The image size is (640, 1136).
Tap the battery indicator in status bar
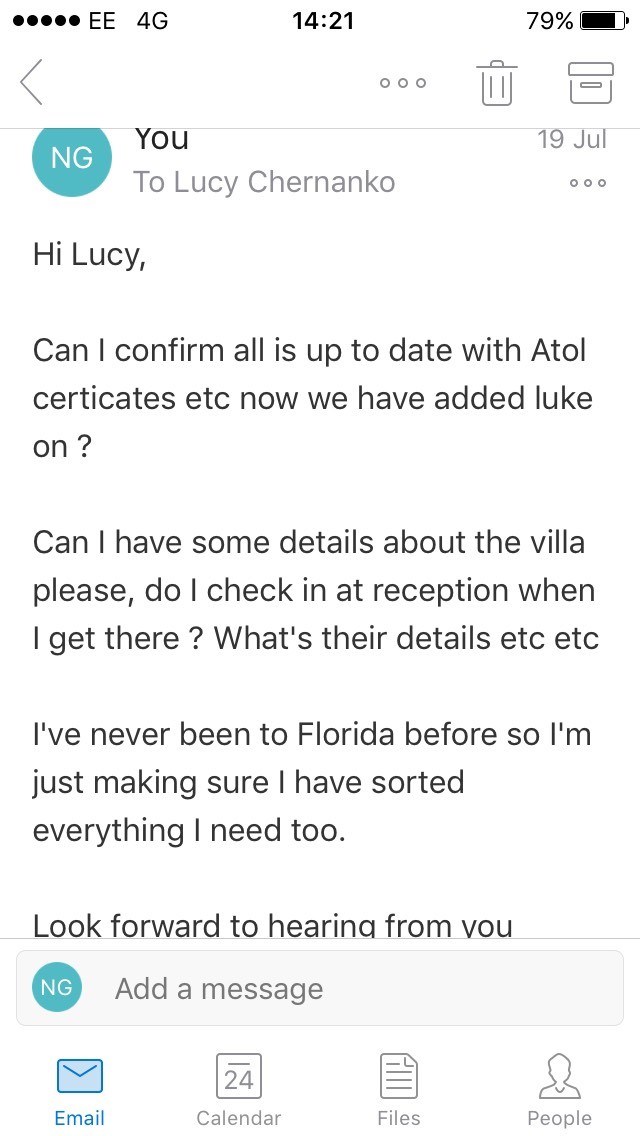(603, 20)
